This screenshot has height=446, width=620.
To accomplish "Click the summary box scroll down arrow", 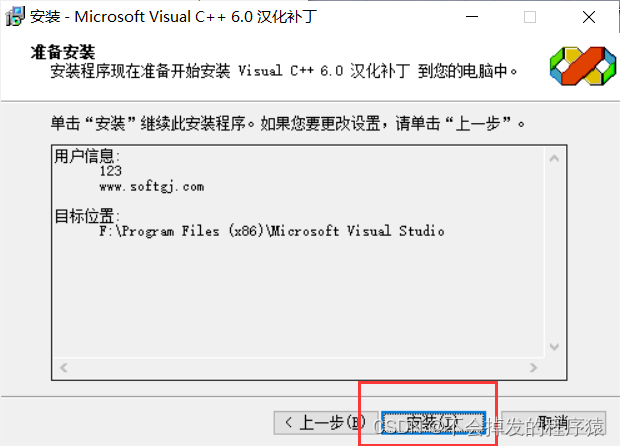I will 554,347.
